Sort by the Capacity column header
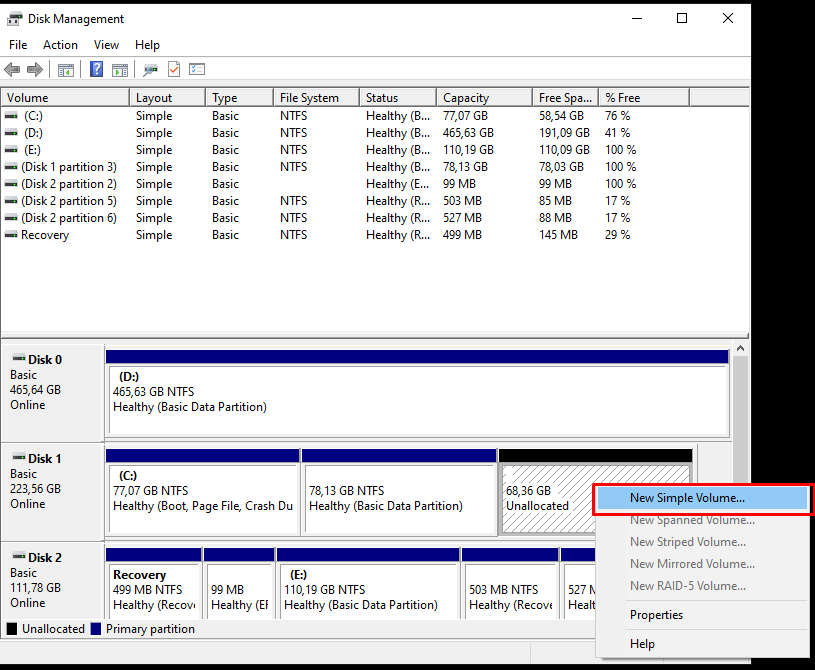This screenshot has height=670, width=815. pyautogui.click(x=466, y=98)
